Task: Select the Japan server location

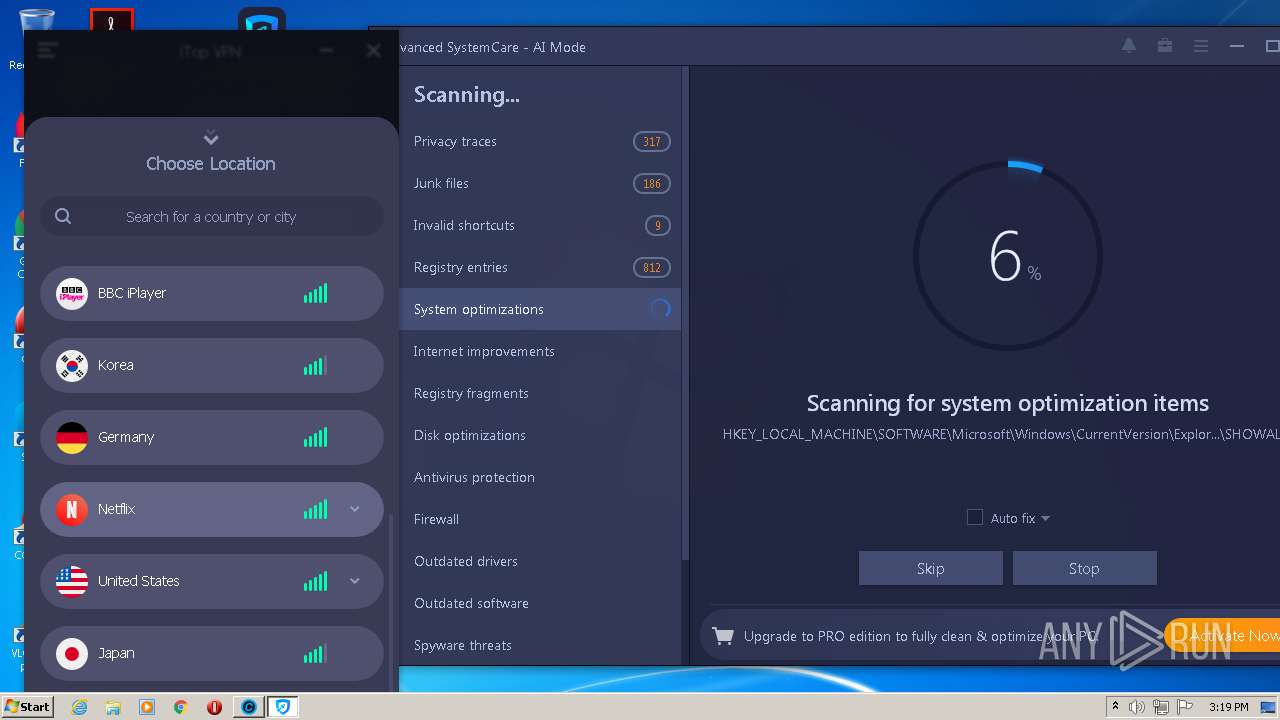Action: [212, 653]
